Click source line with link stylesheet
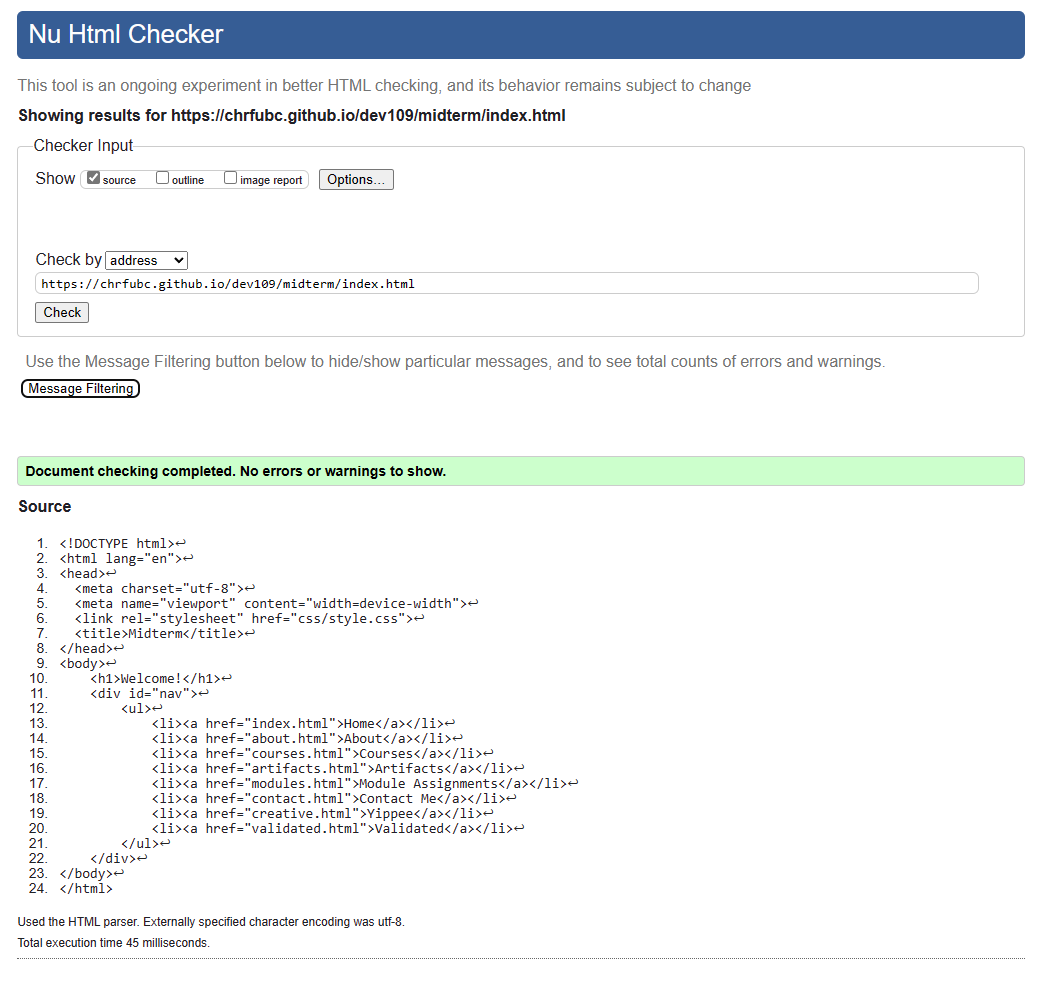Viewport: 1041px width, 981px height. coord(249,619)
